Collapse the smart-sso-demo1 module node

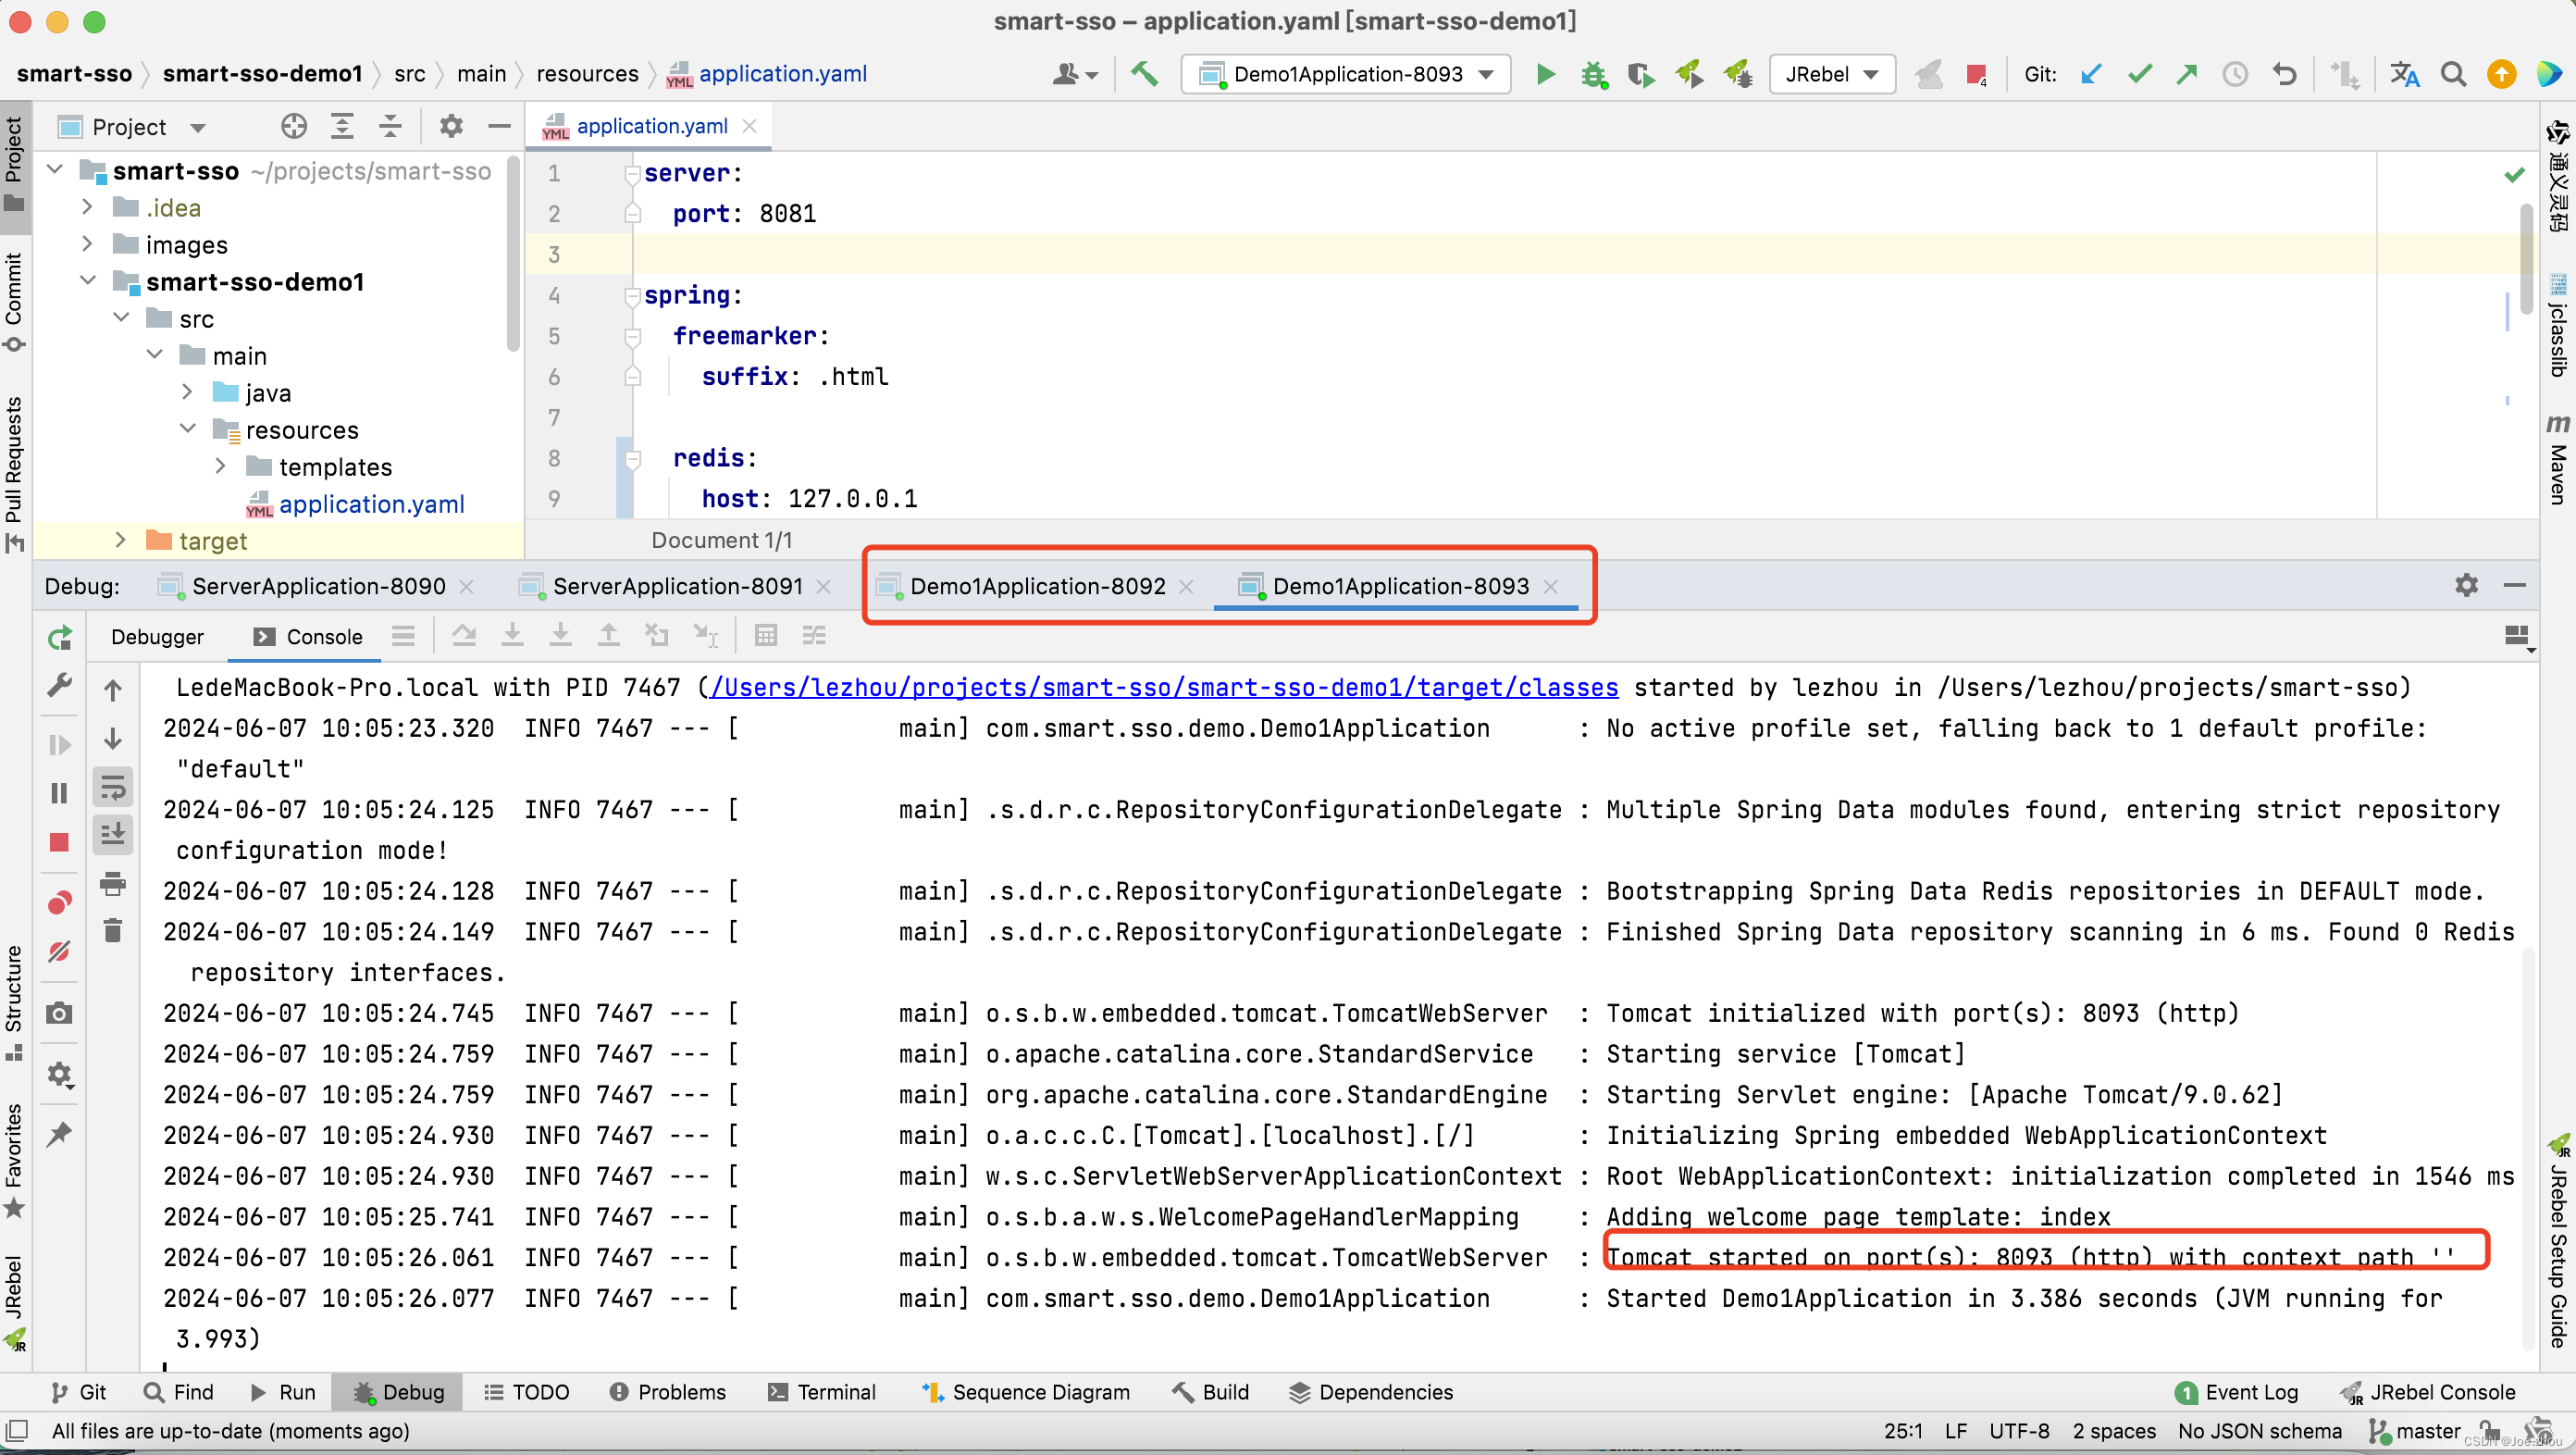click(88, 281)
